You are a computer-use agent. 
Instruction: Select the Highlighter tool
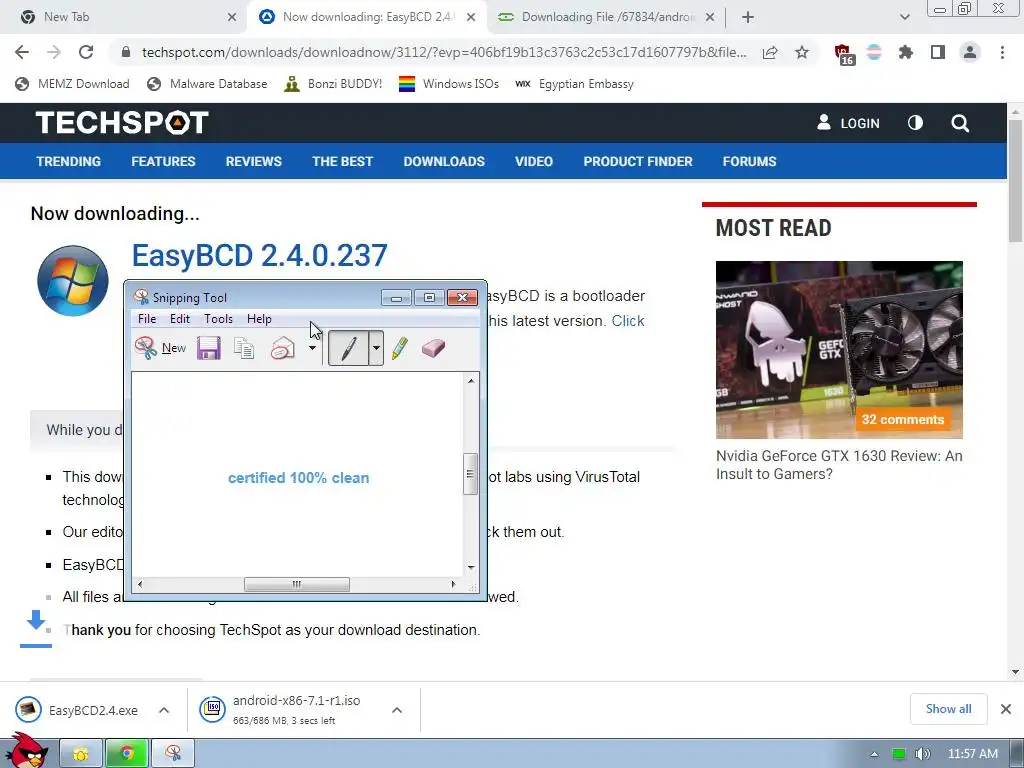(400, 348)
